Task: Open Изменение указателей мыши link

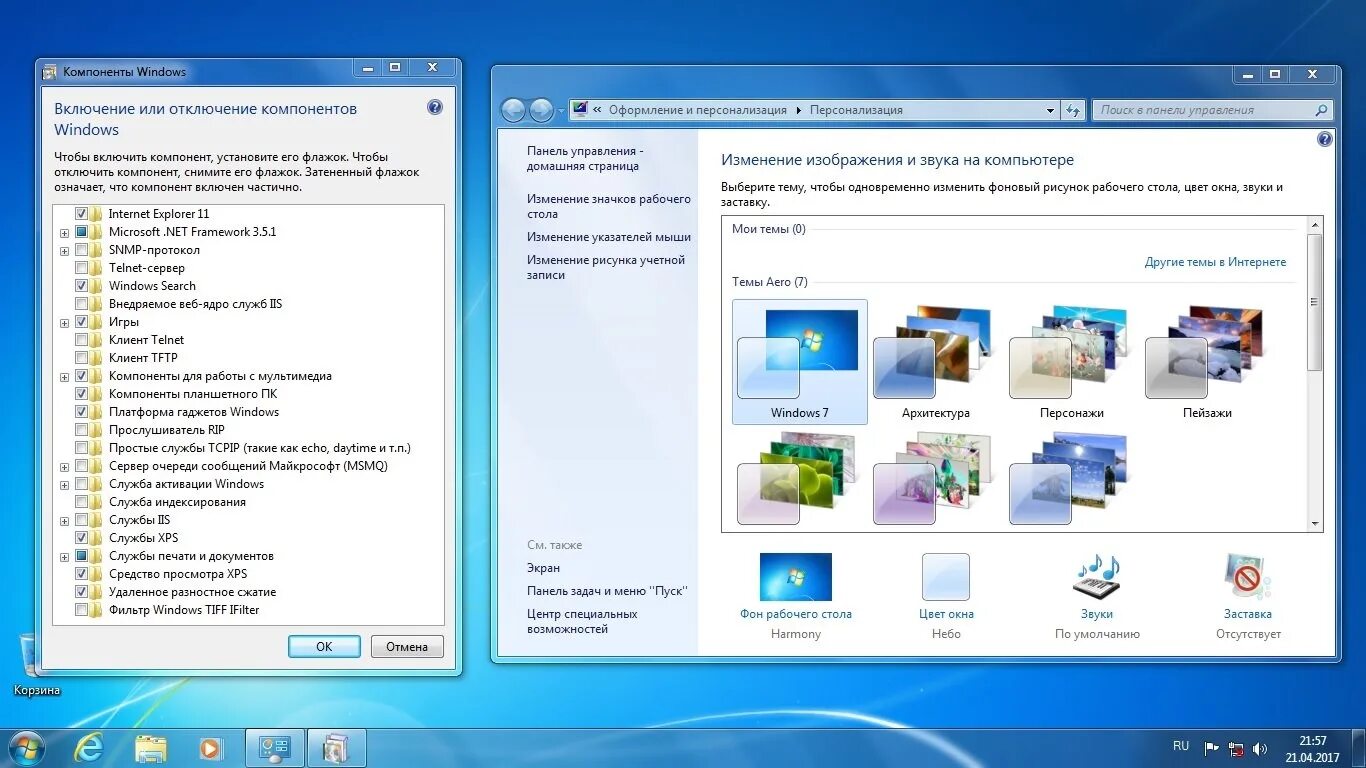Action: [x=609, y=237]
